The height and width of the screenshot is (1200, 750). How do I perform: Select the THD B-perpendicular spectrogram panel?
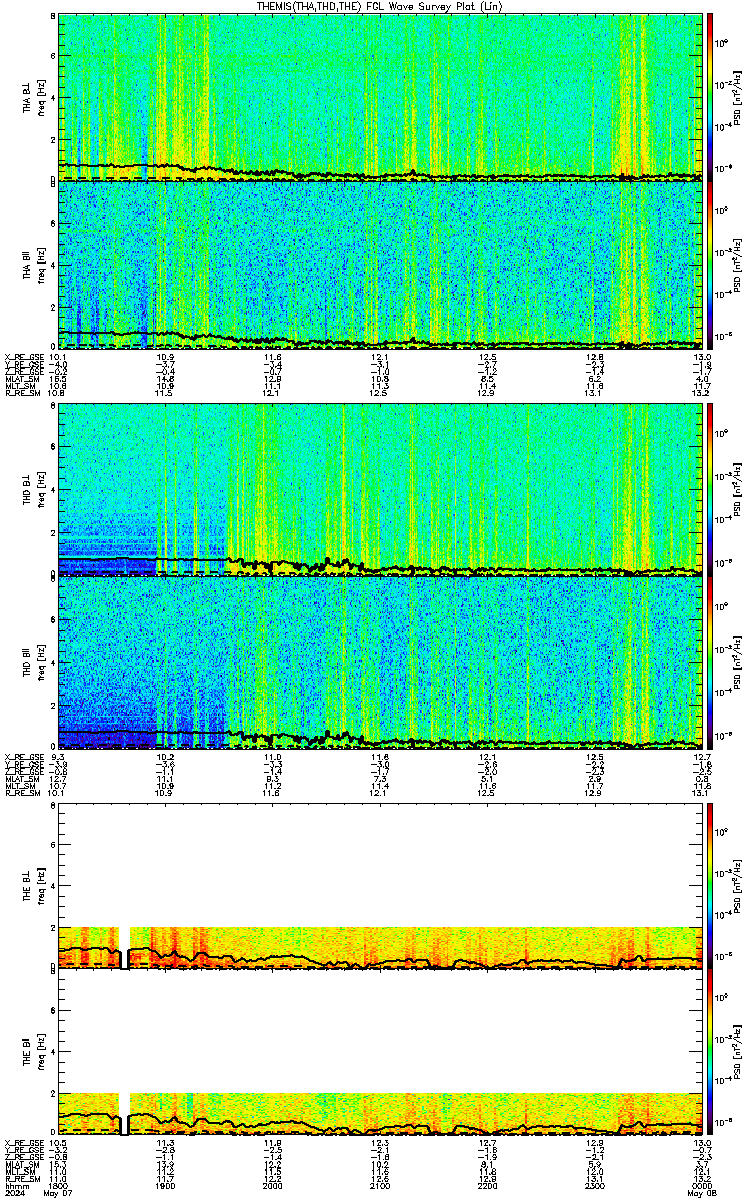(380, 489)
